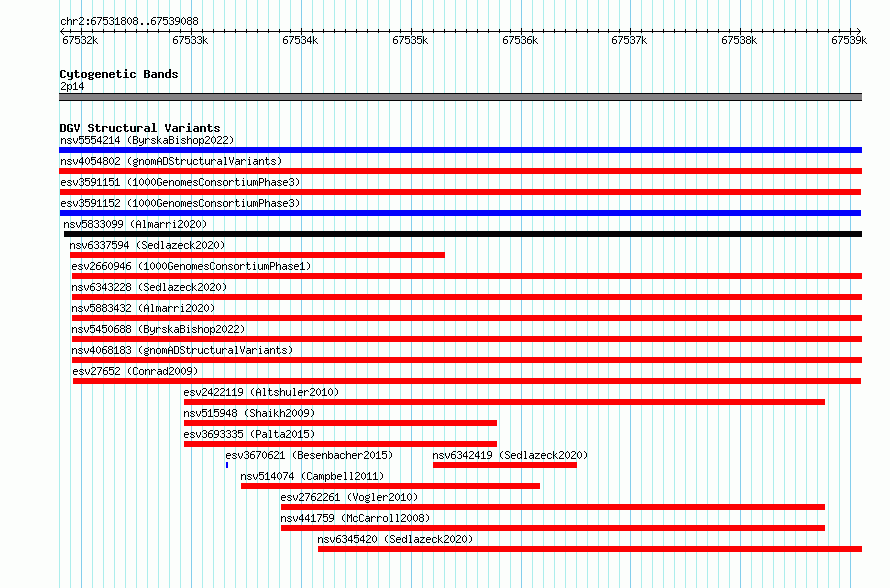Click the nsv5883432 (Almarri2020) label
This screenshot has height=588, width=890.
click(x=143, y=308)
